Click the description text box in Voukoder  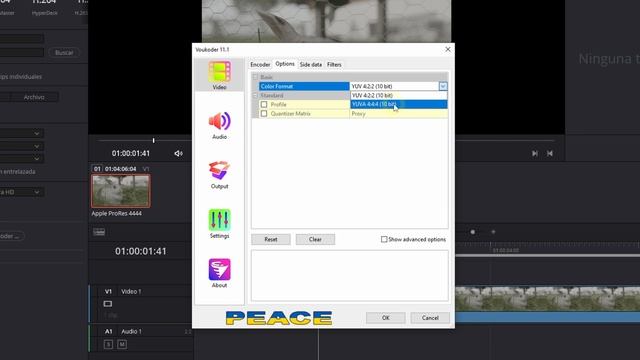click(350, 276)
